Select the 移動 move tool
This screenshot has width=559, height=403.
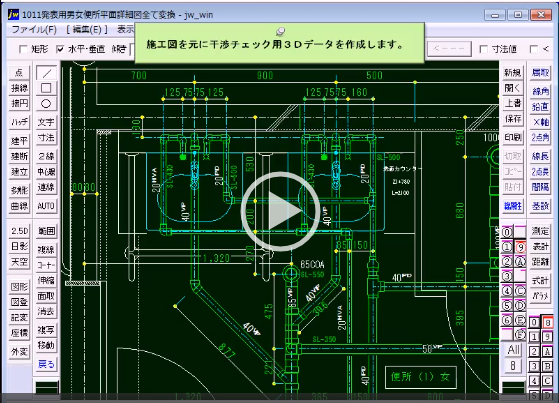pos(46,345)
